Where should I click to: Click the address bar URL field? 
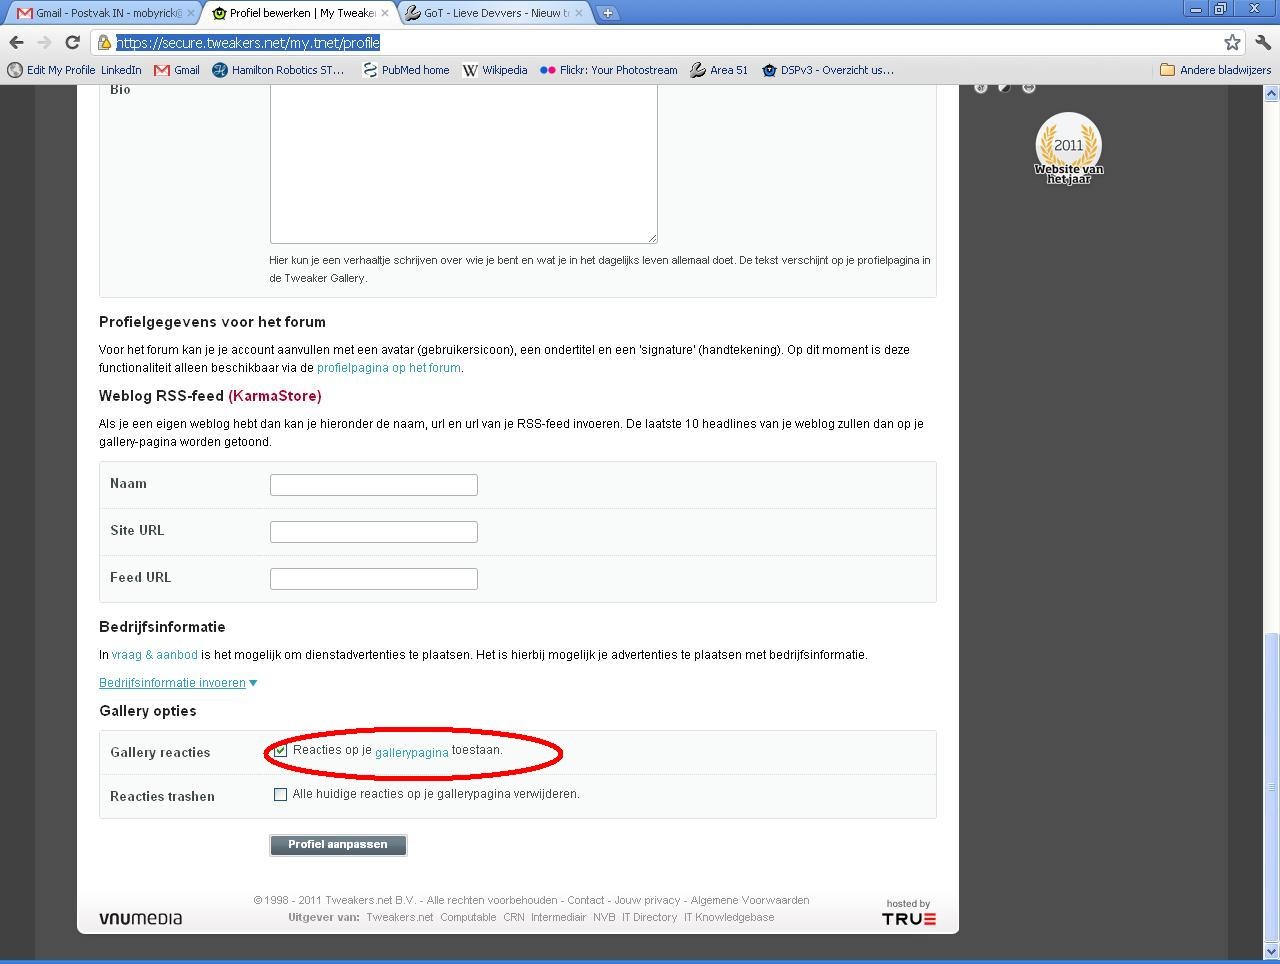[660, 43]
